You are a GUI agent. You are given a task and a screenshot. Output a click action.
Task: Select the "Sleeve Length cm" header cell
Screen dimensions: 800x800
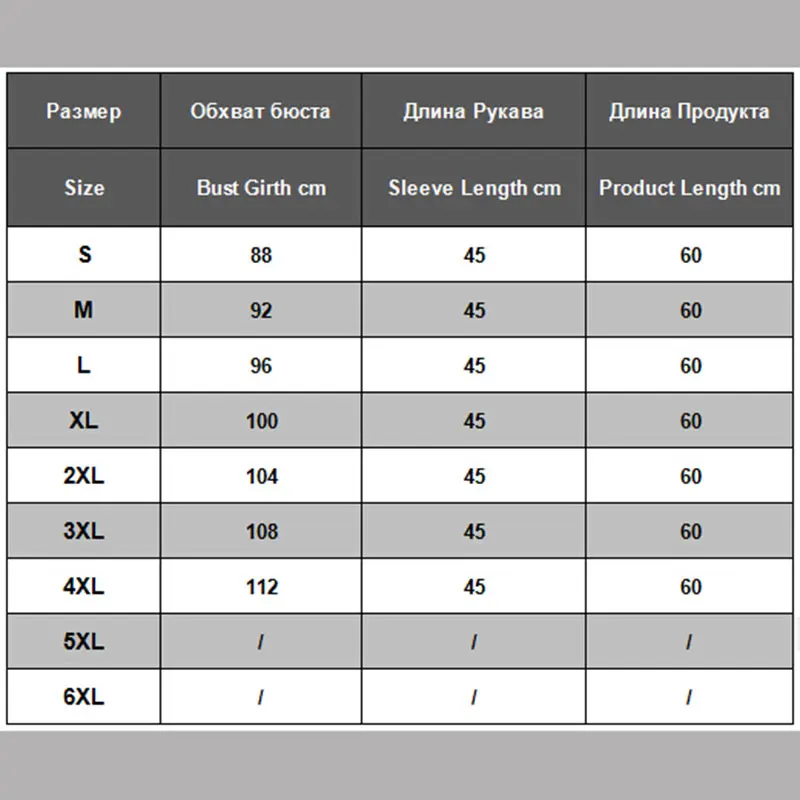(474, 187)
